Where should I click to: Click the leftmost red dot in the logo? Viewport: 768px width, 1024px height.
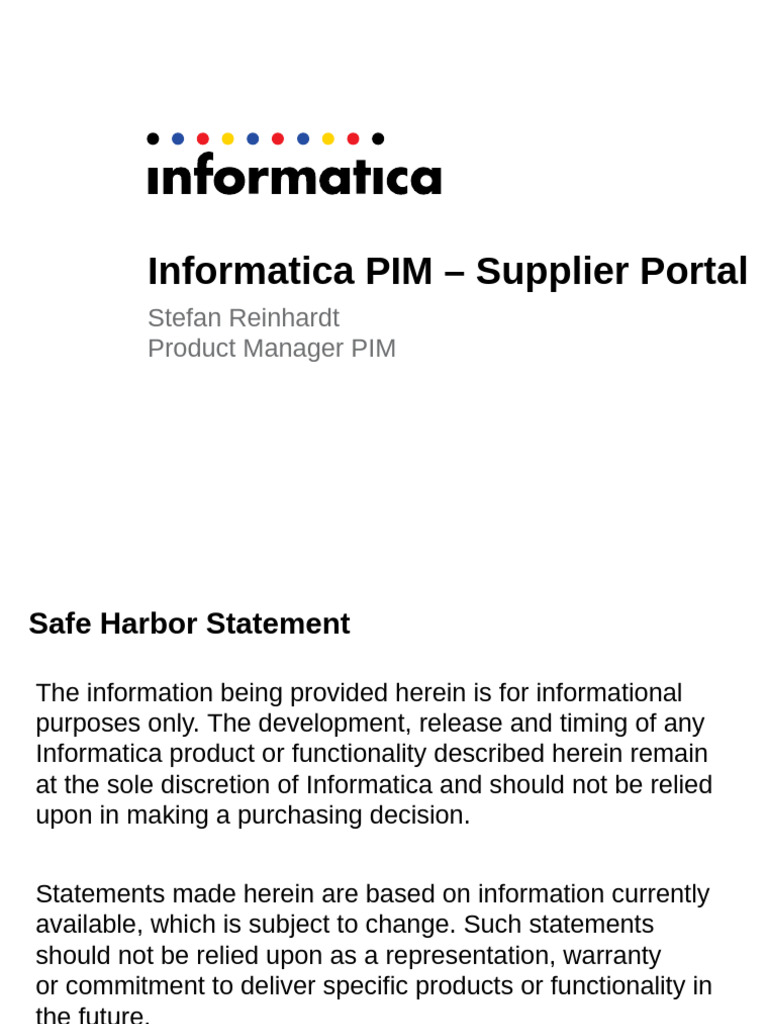point(203,138)
